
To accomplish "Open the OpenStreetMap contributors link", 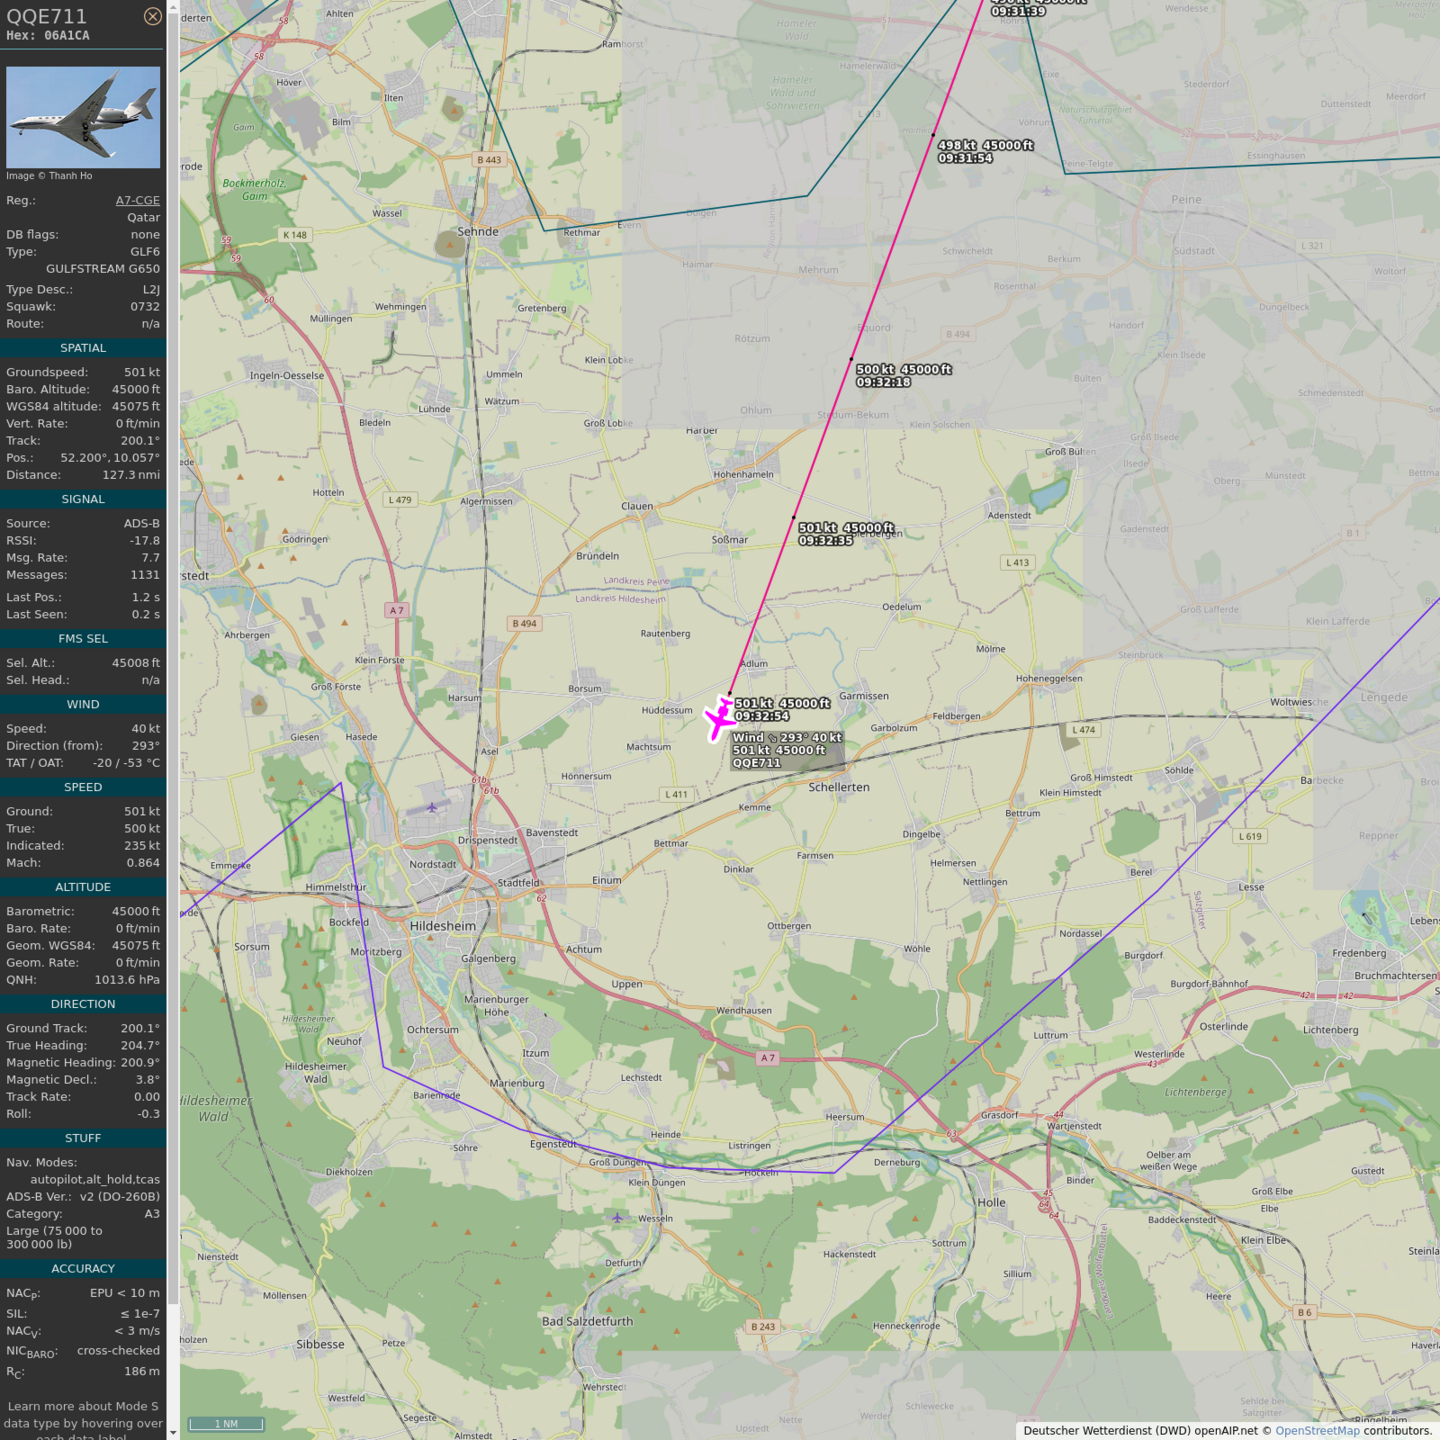I will (x=1316, y=1430).
